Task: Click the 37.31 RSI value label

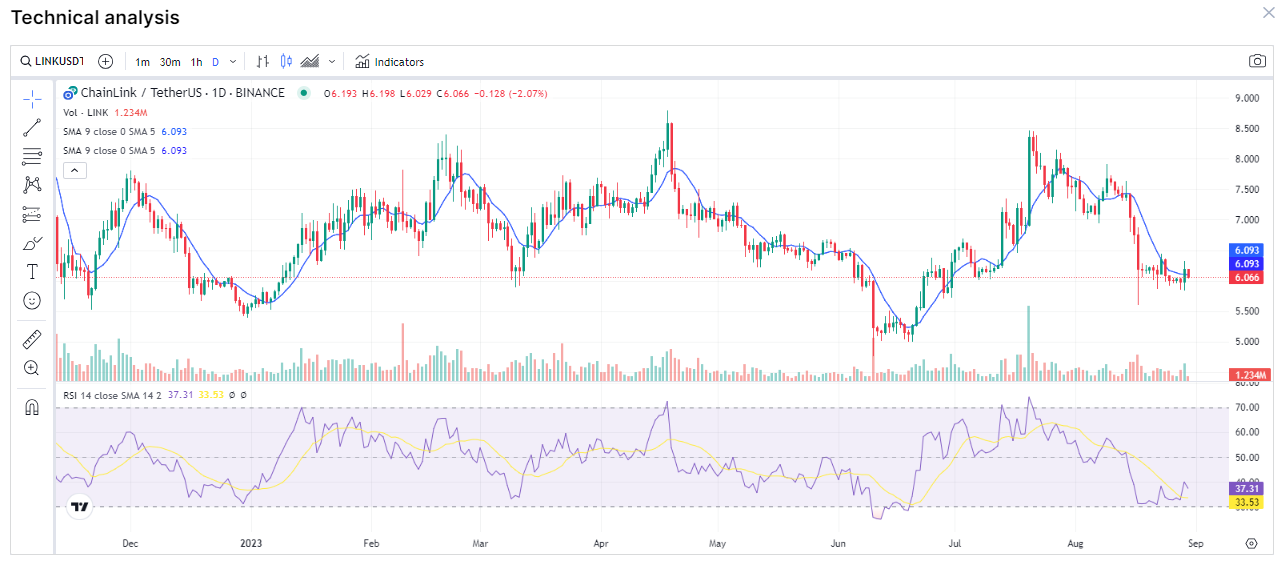Action: point(1246,489)
